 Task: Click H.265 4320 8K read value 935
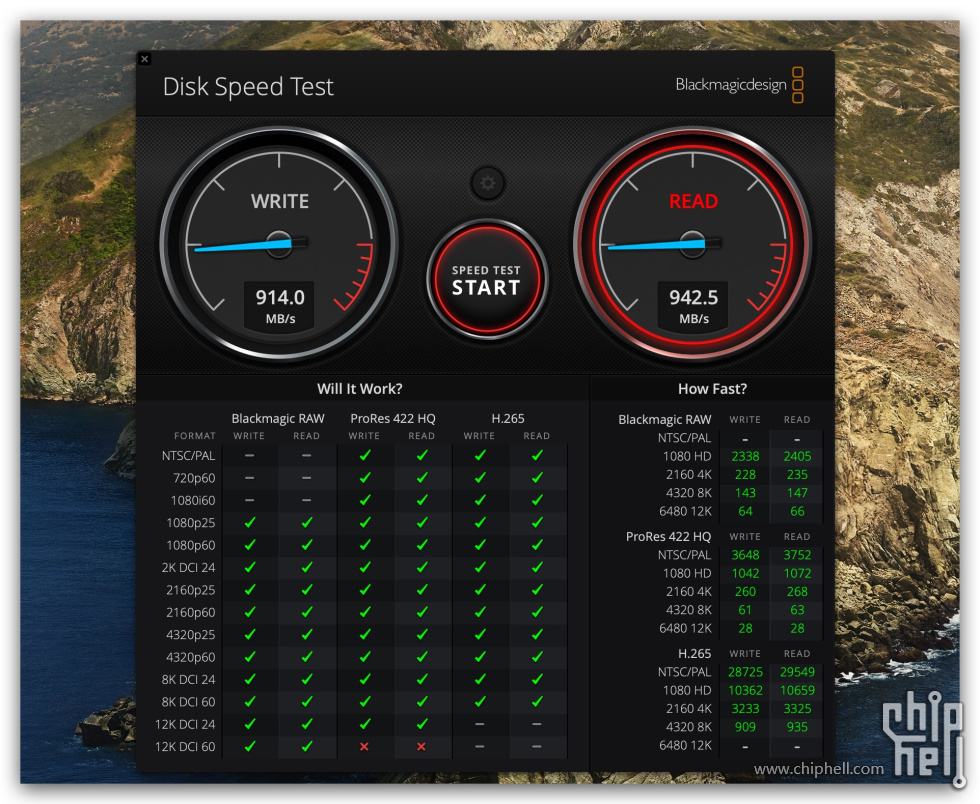(797, 726)
